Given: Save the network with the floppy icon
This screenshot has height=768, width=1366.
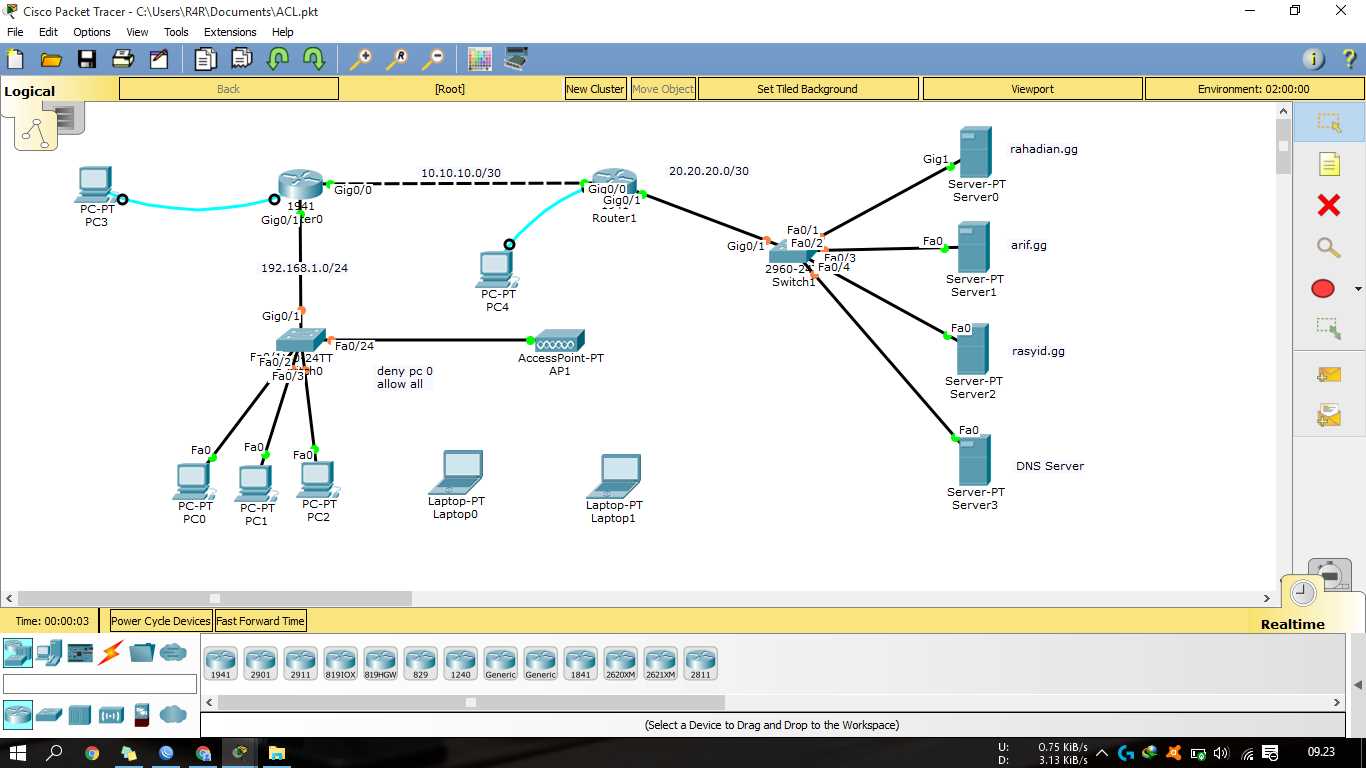Looking at the screenshot, I should [x=87, y=59].
